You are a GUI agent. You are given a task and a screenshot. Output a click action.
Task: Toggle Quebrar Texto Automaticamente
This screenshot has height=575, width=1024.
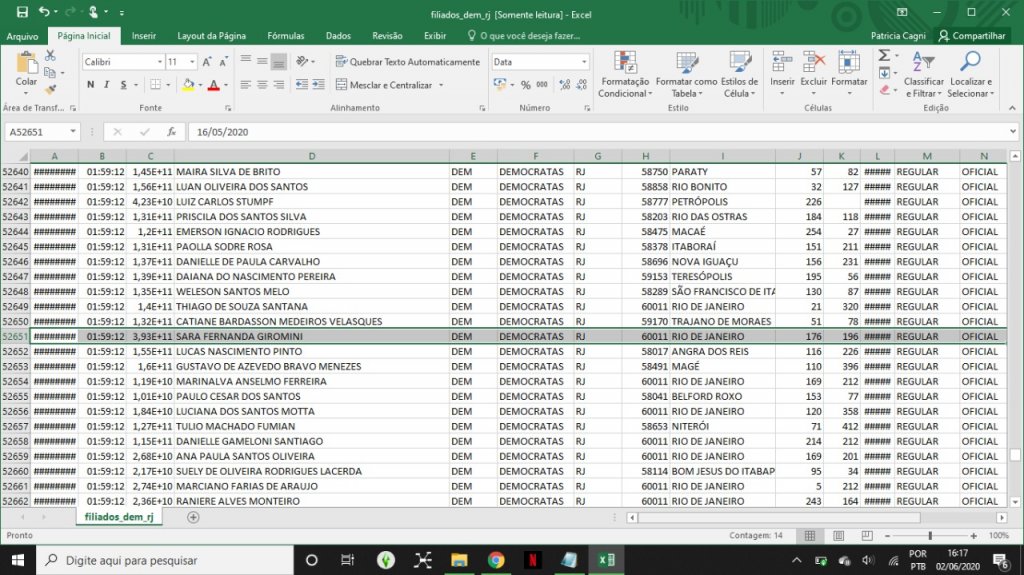click(x=407, y=62)
